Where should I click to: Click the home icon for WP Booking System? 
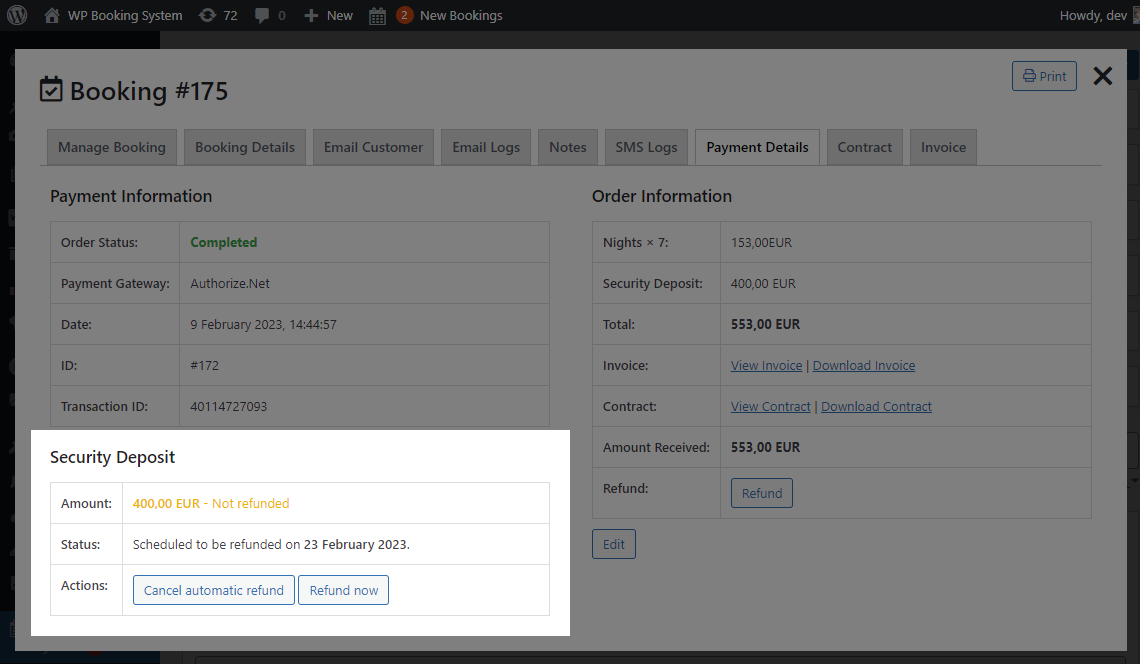[52, 15]
